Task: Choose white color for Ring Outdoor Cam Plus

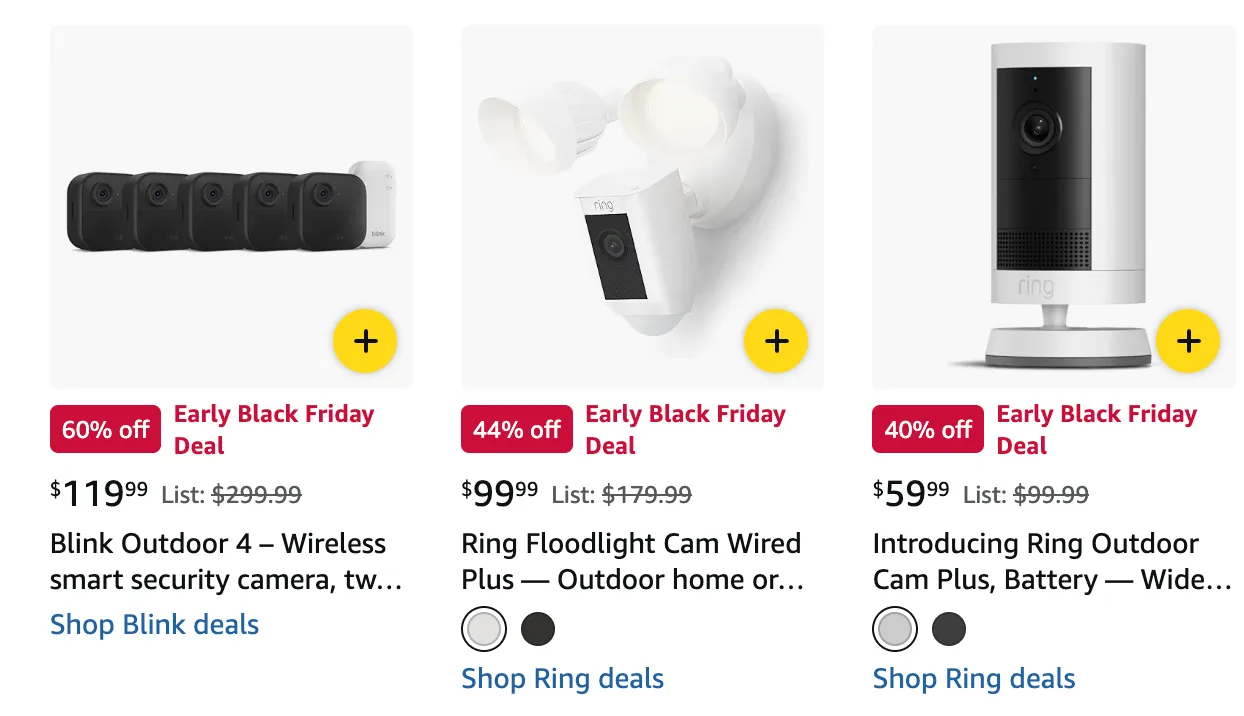Action: pos(895,629)
